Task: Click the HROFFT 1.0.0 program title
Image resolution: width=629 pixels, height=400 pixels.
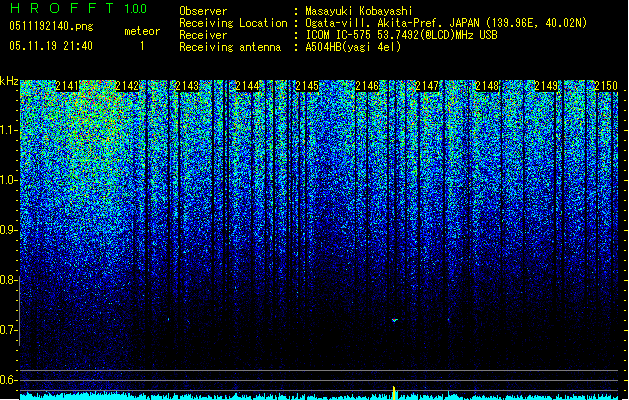Action: [78, 8]
